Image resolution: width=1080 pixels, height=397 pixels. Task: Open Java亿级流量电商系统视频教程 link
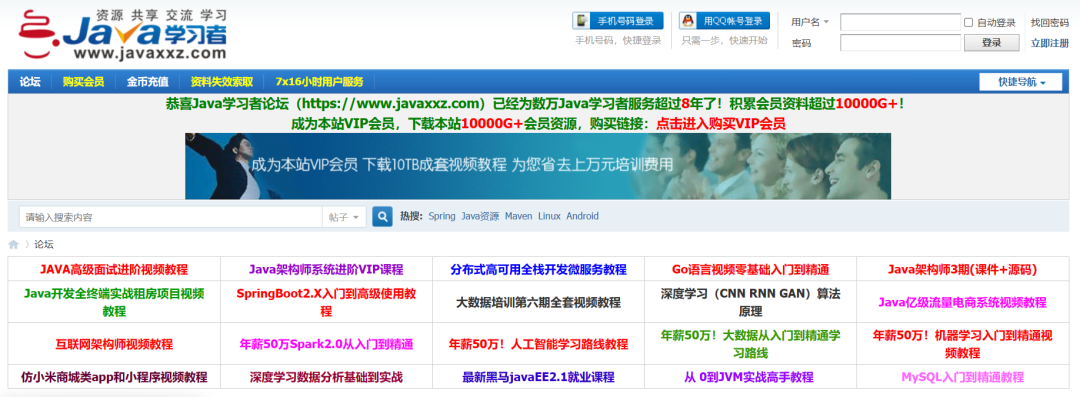click(x=962, y=303)
